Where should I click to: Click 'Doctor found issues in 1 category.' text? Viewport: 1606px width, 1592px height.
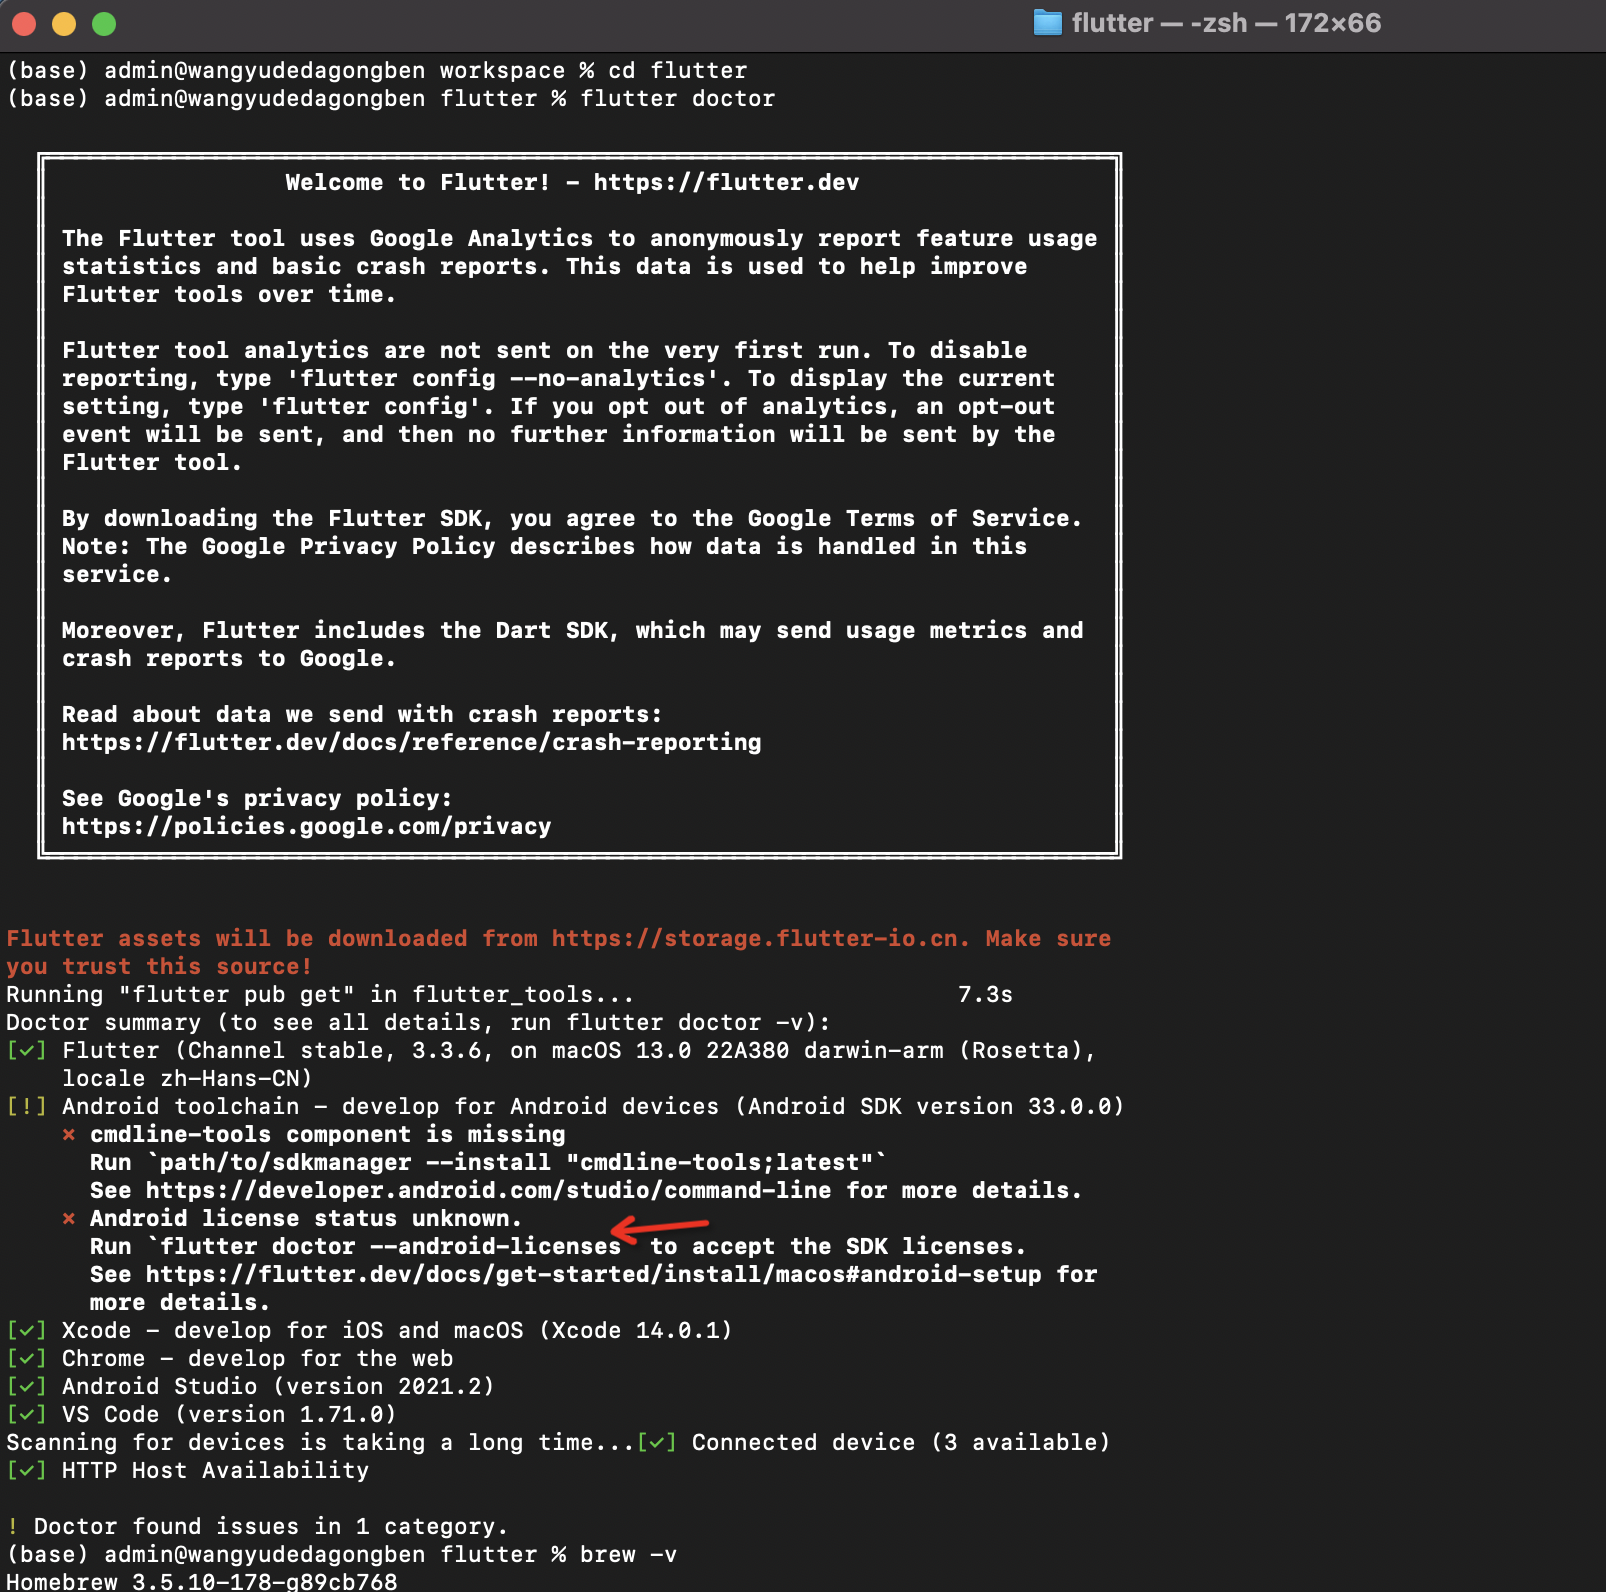[x=271, y=1527]
